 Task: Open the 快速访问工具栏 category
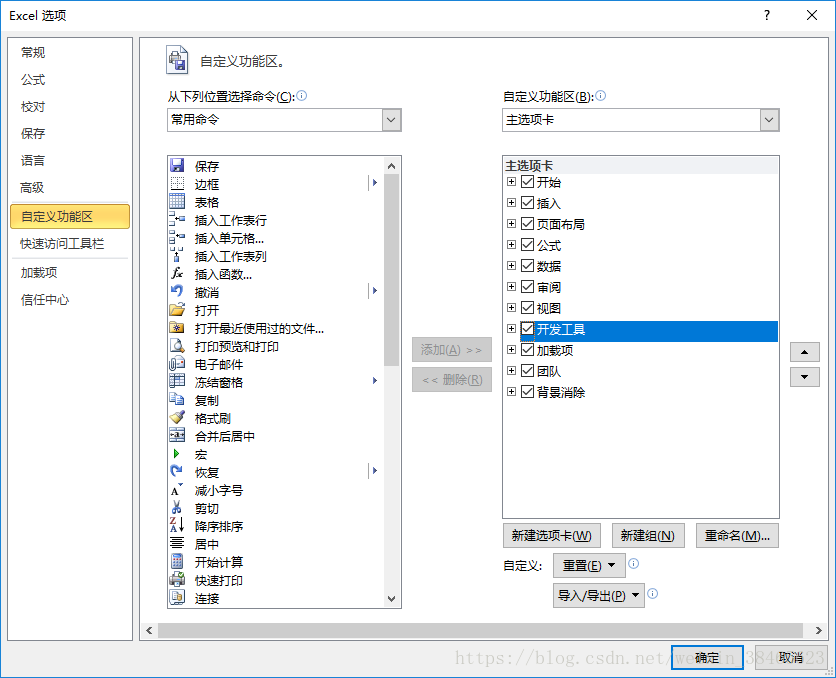coord(62,244)
